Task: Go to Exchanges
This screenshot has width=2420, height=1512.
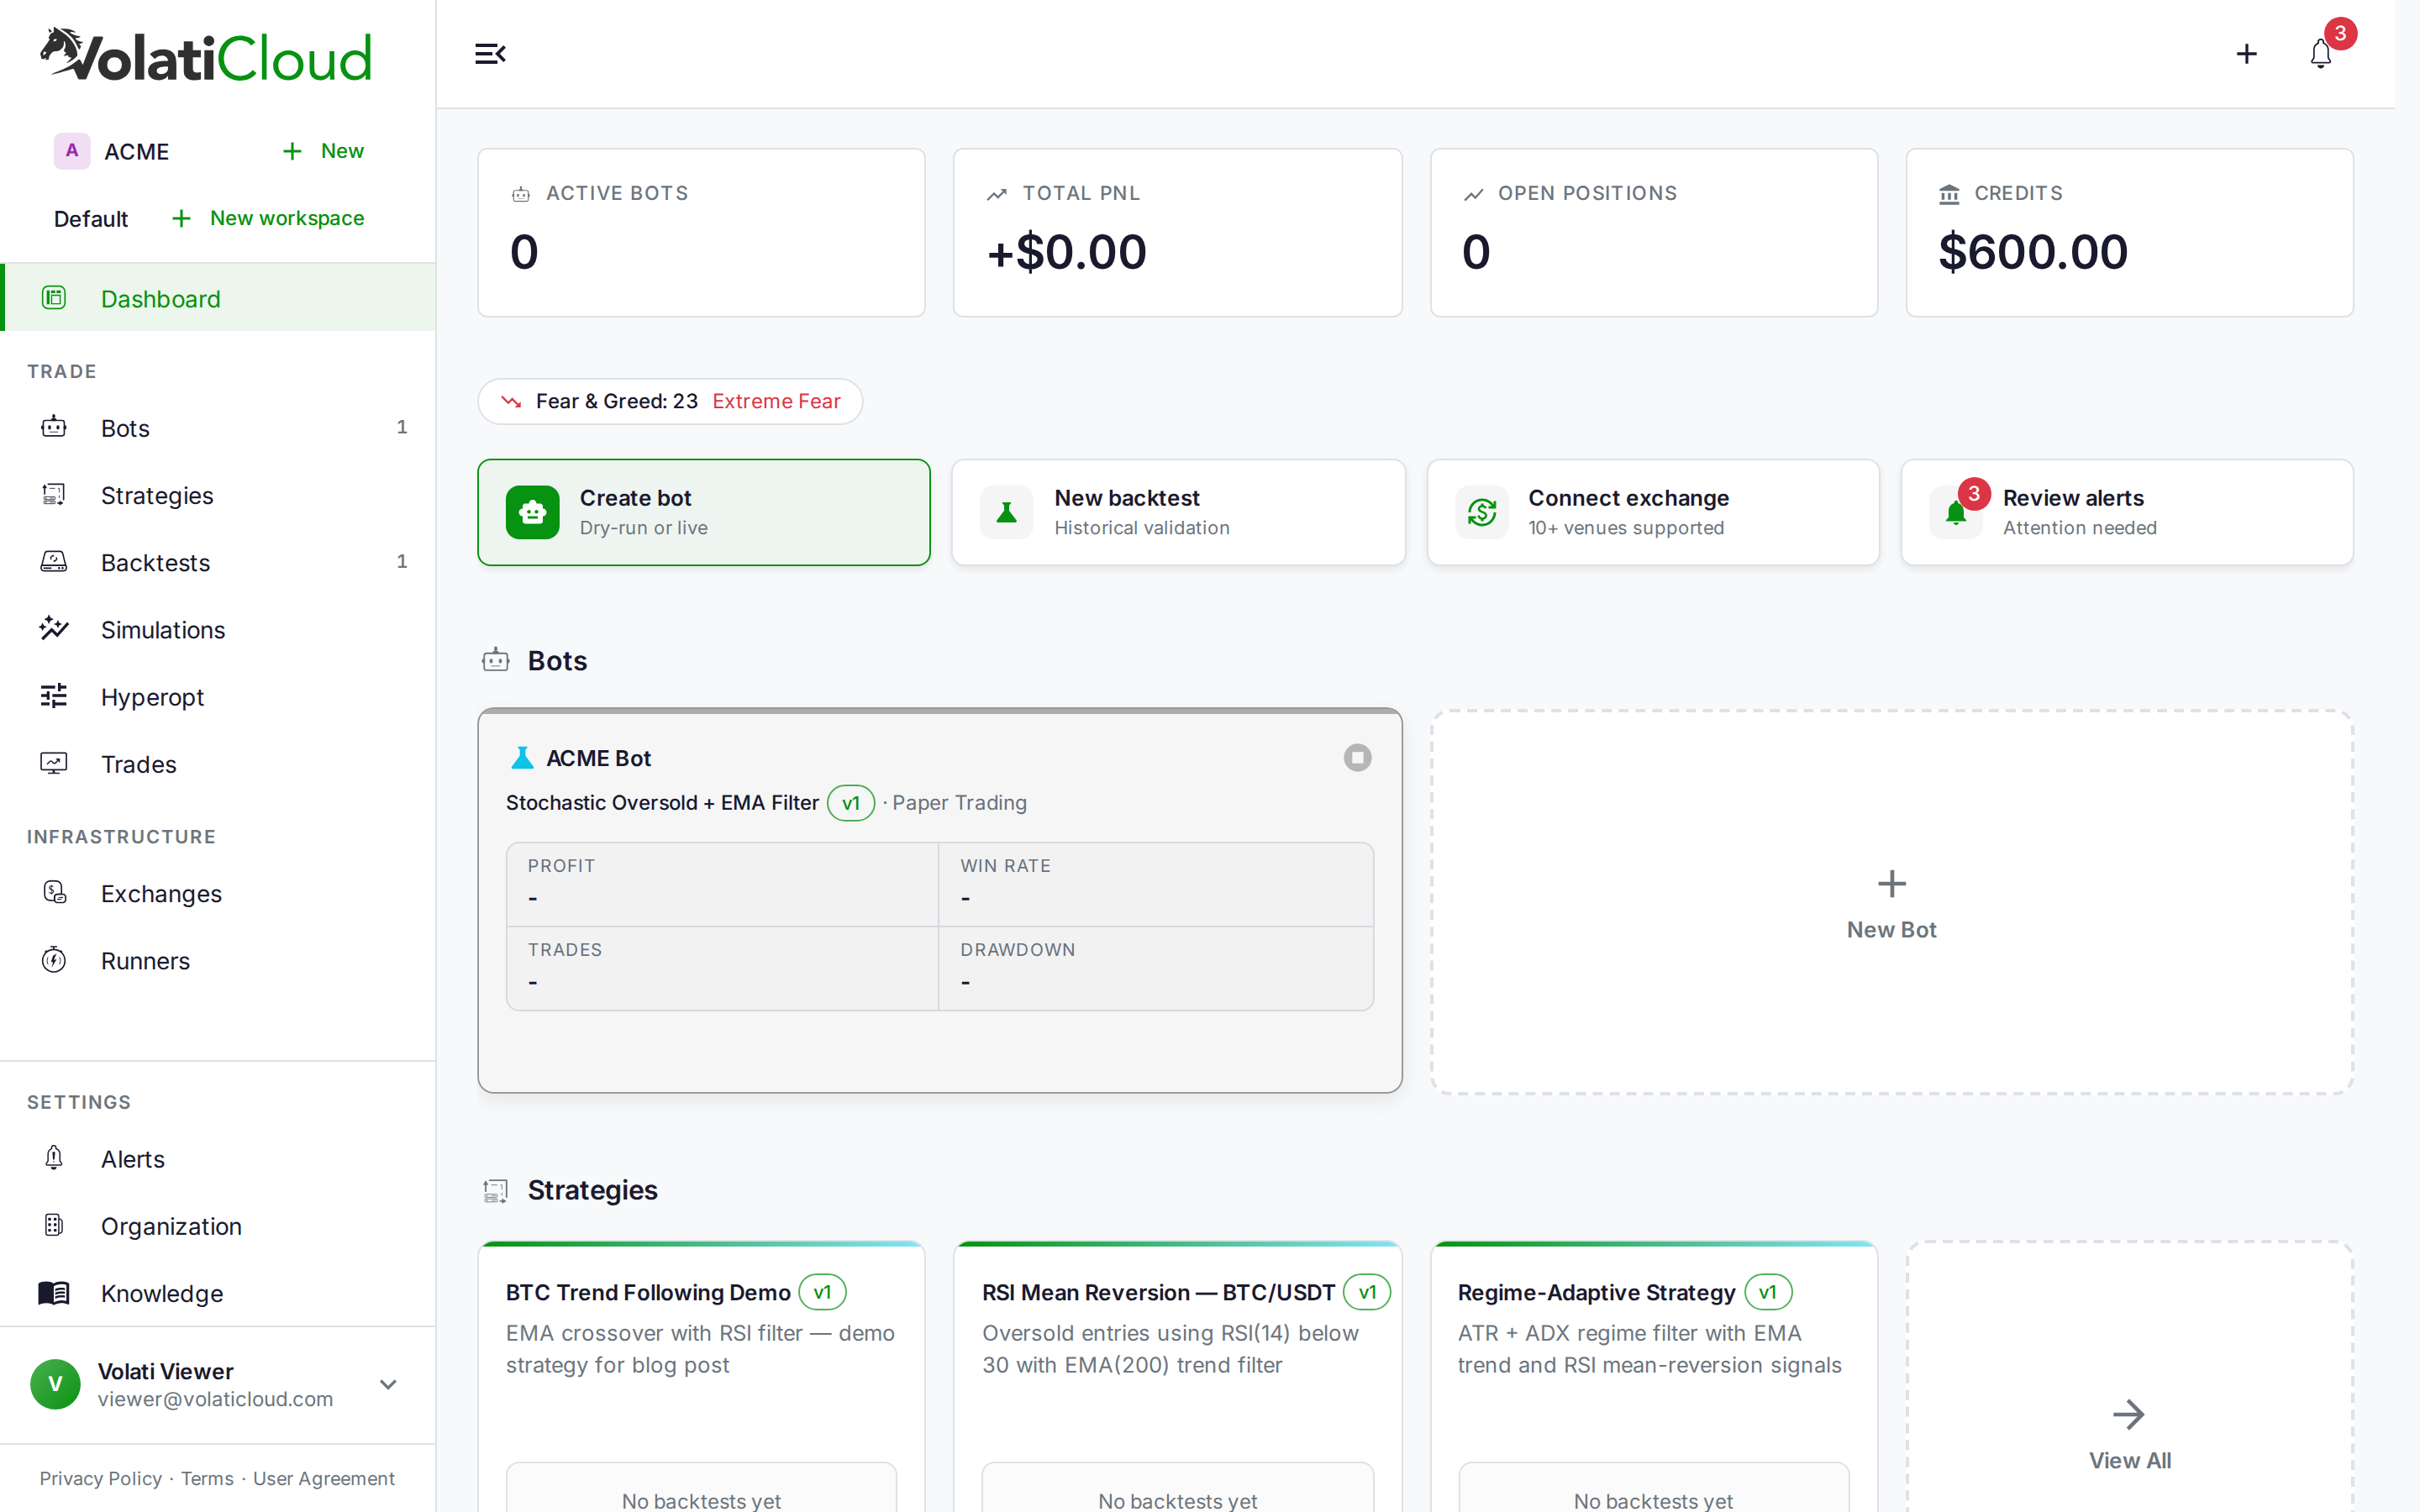Action: tap(218, 893)
